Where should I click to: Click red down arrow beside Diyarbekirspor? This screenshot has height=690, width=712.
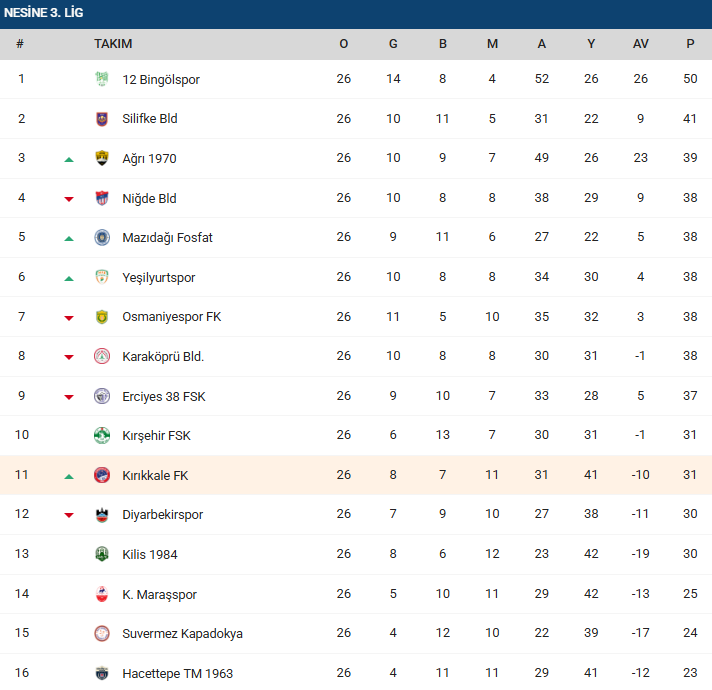[69, 516]
